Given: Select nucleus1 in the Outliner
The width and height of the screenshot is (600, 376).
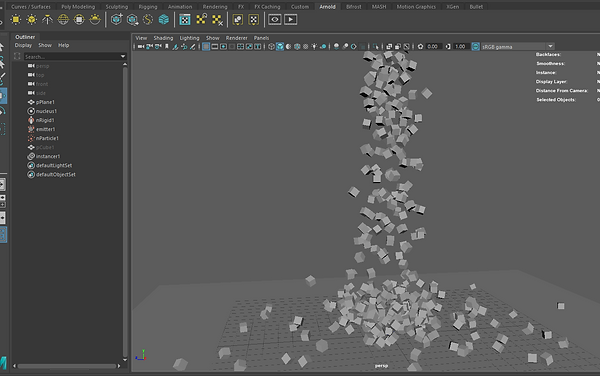Looking at the screenshot, I should click(46, 111).
